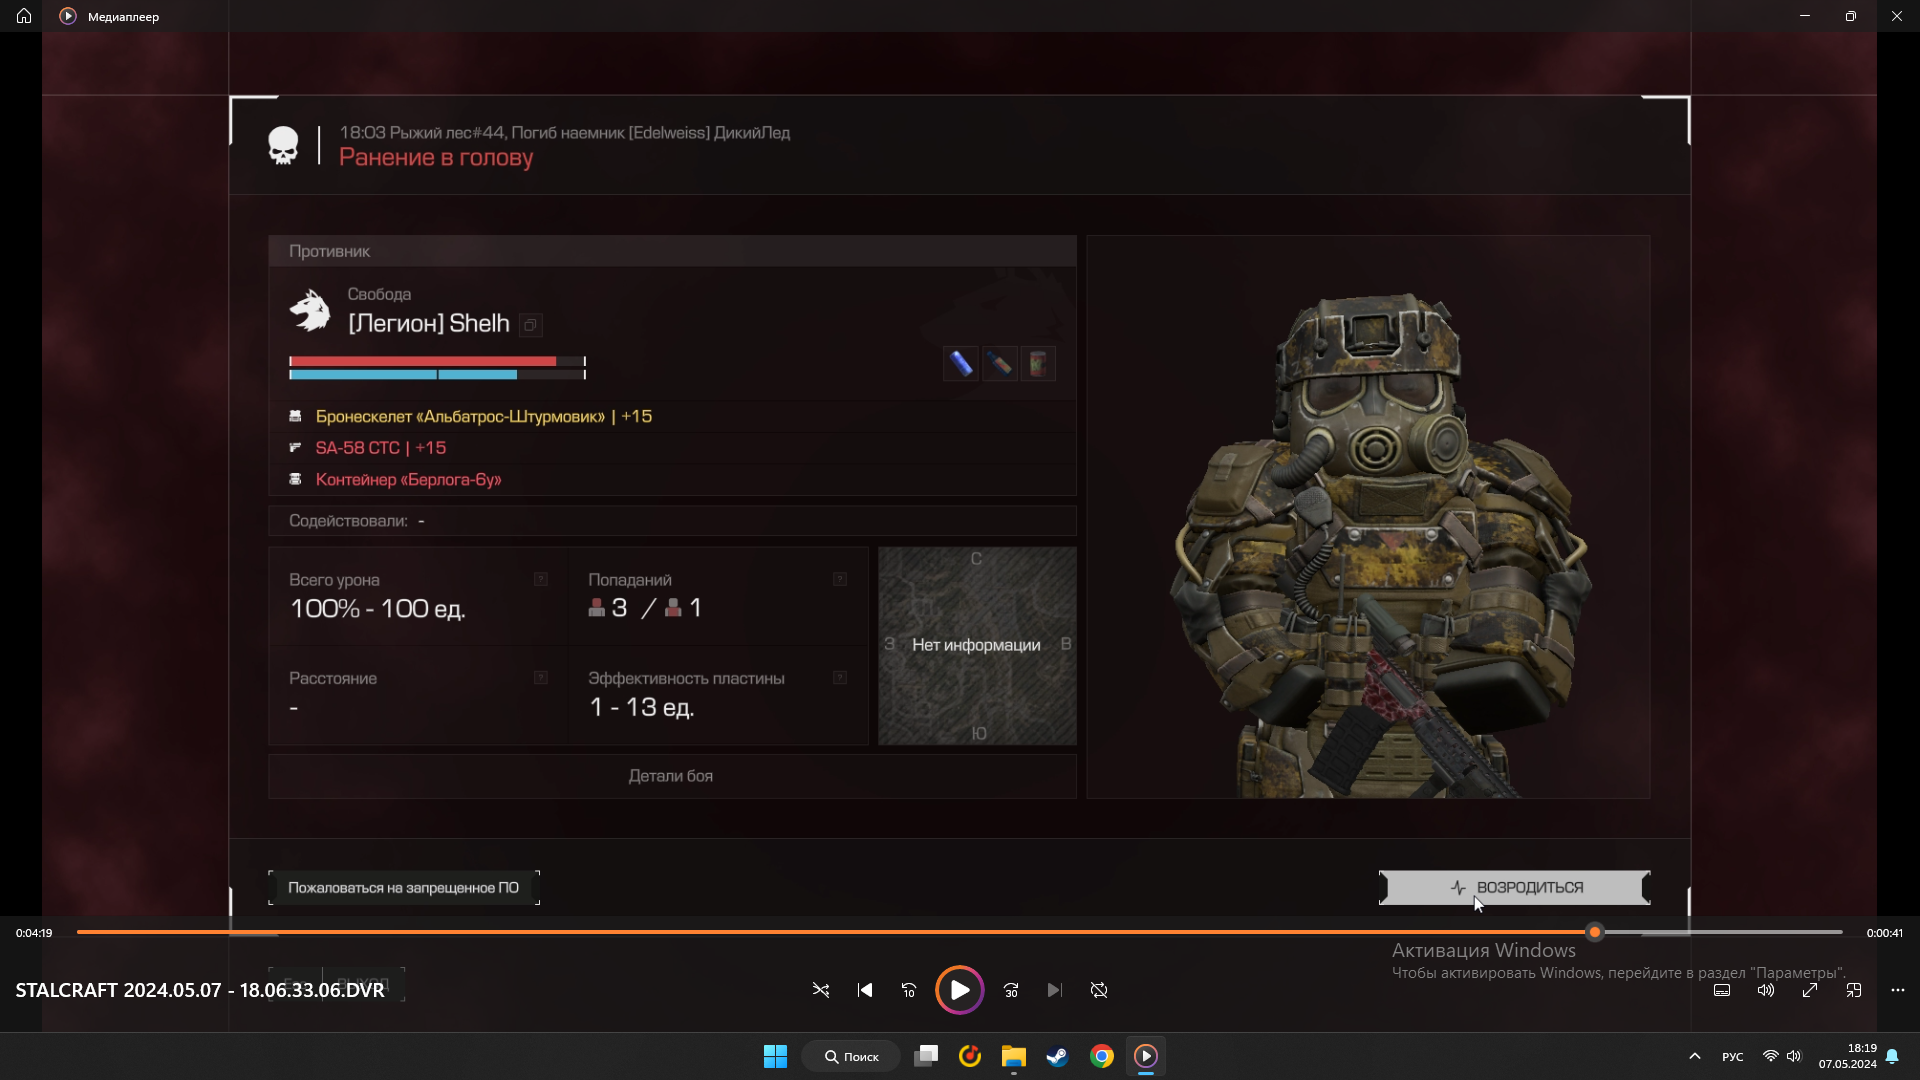Click the seek bar position handle

1595,932
